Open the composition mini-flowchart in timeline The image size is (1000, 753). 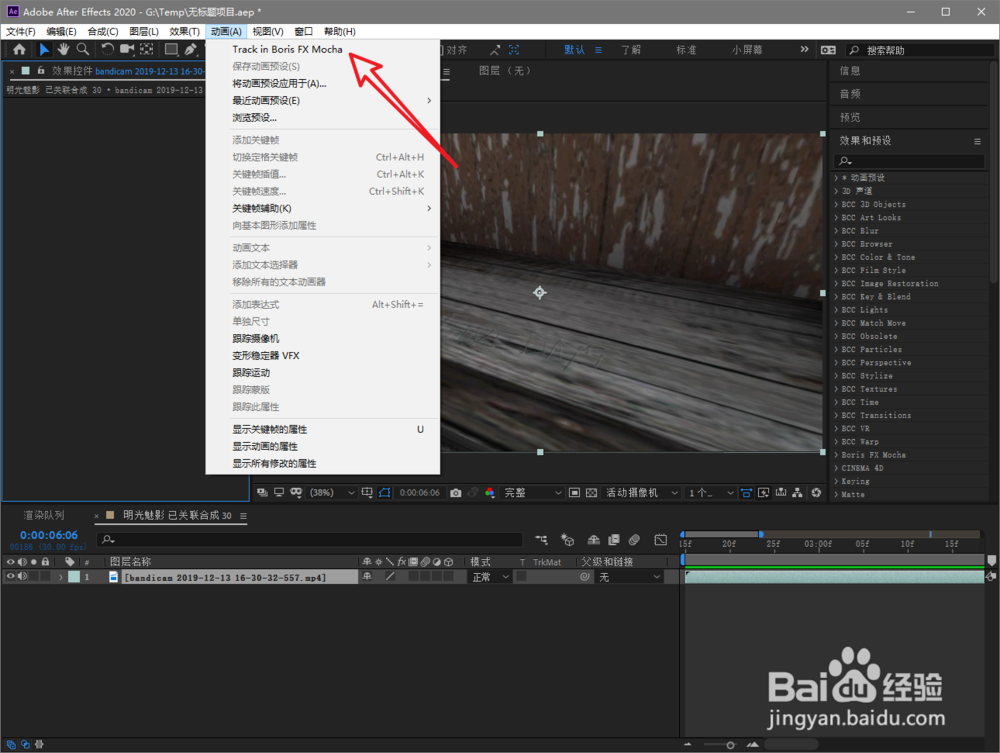pyautogui.click(x=541, y=540)
